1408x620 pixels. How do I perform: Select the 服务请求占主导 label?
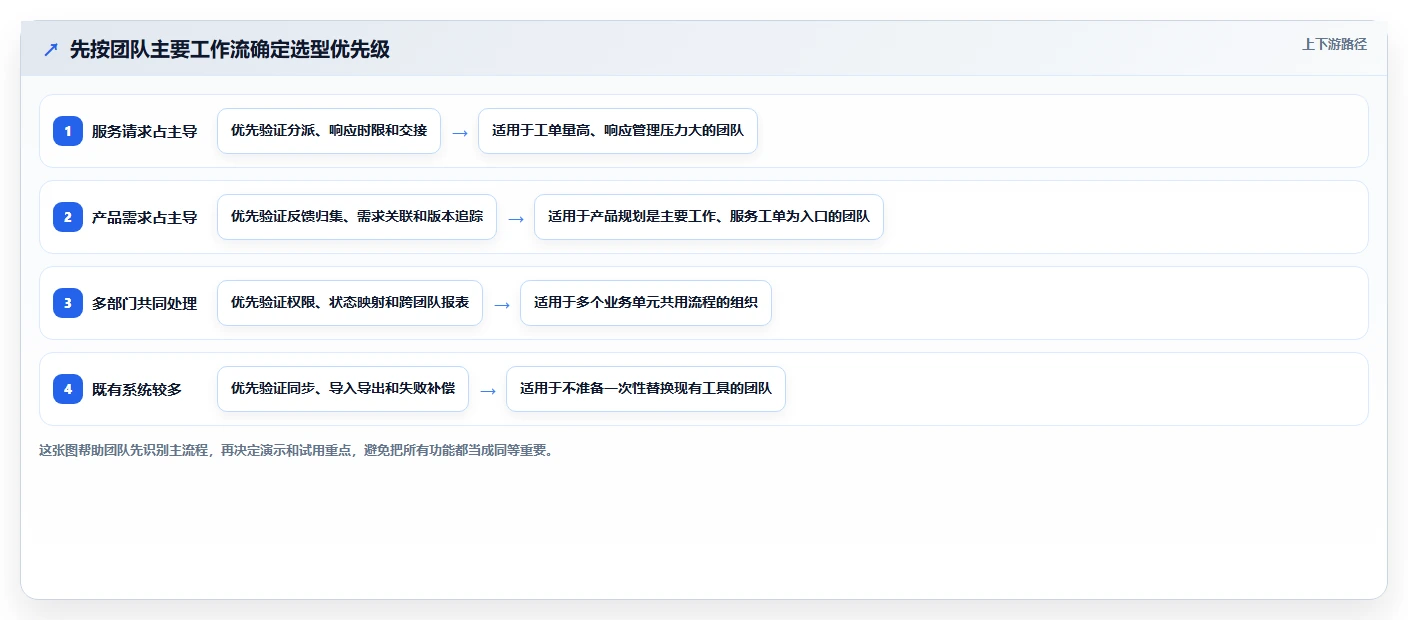[144, 131]
